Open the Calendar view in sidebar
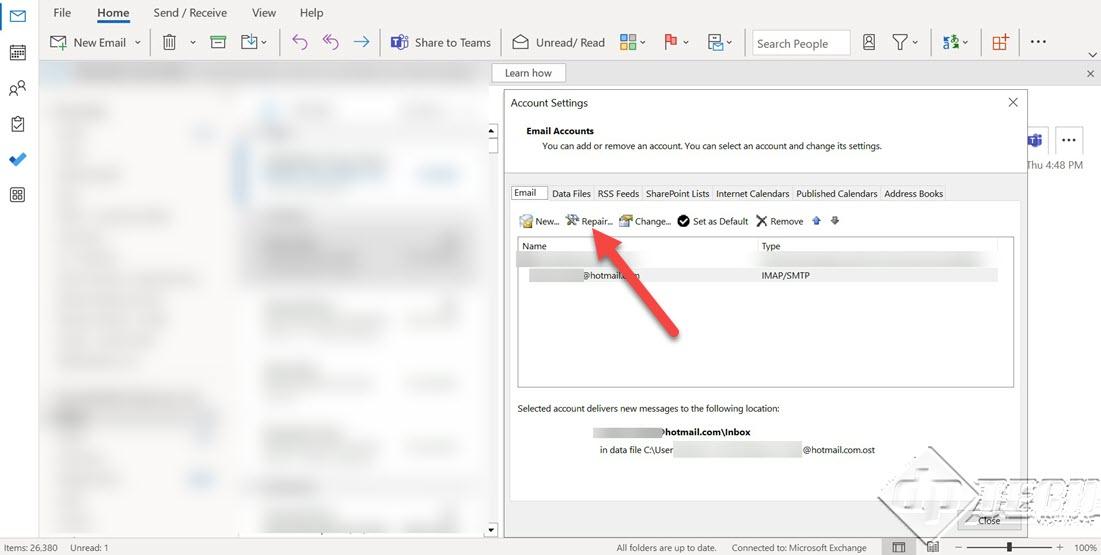 18,52
